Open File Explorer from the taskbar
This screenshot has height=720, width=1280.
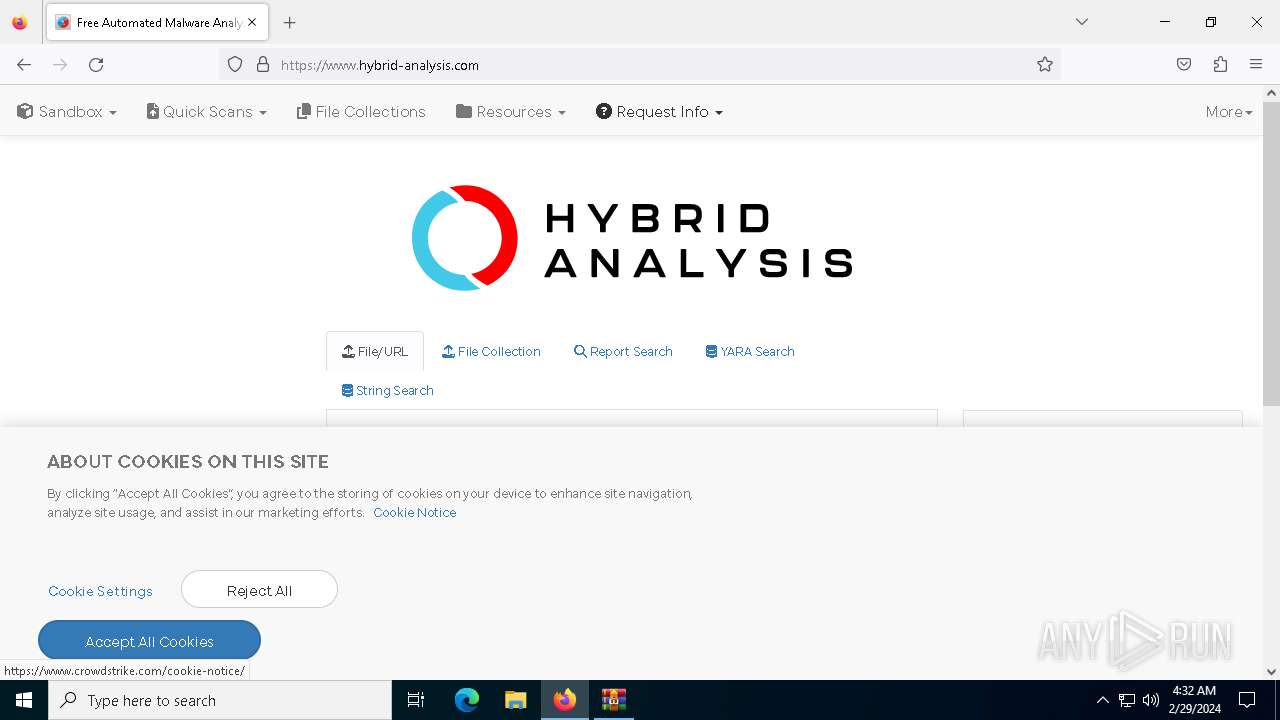pos(516,700)
